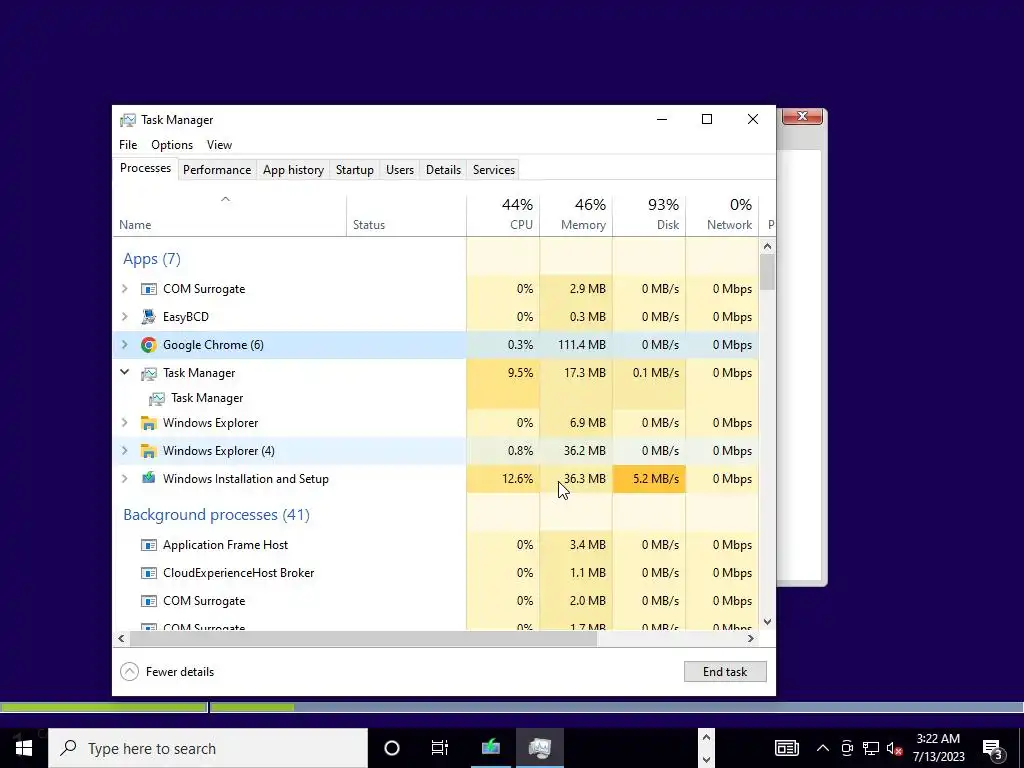Select the Apps (7) group header
The image size is (1024, 768).
(152, 259)
